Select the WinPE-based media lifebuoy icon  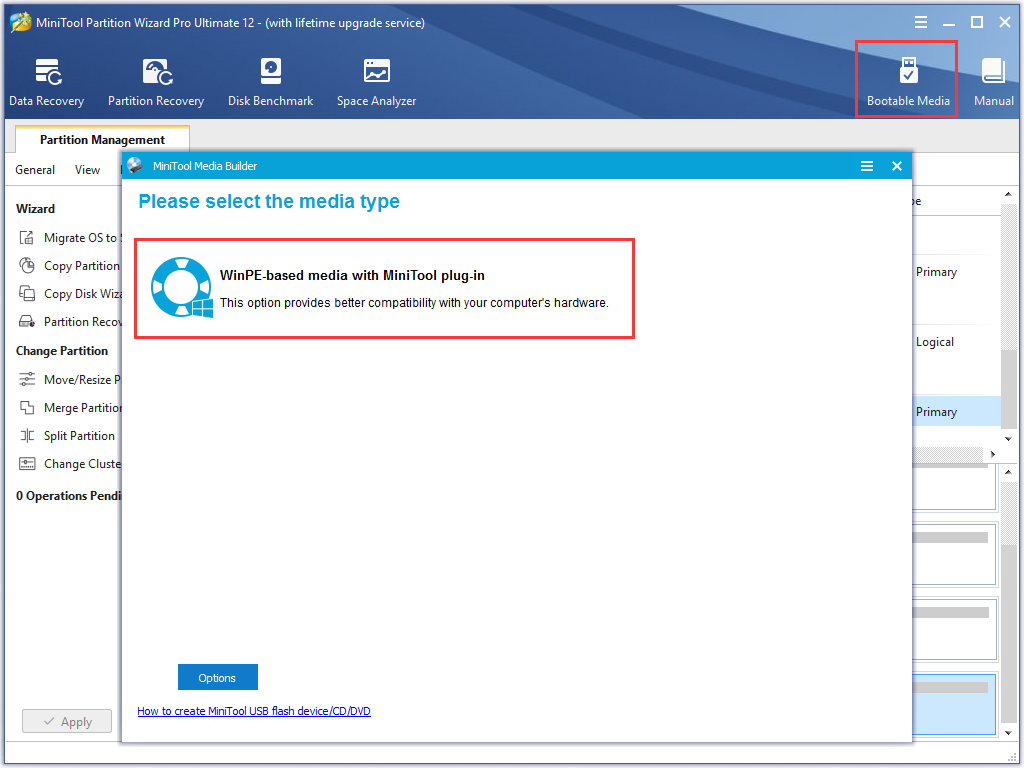[x=182, y=287]
